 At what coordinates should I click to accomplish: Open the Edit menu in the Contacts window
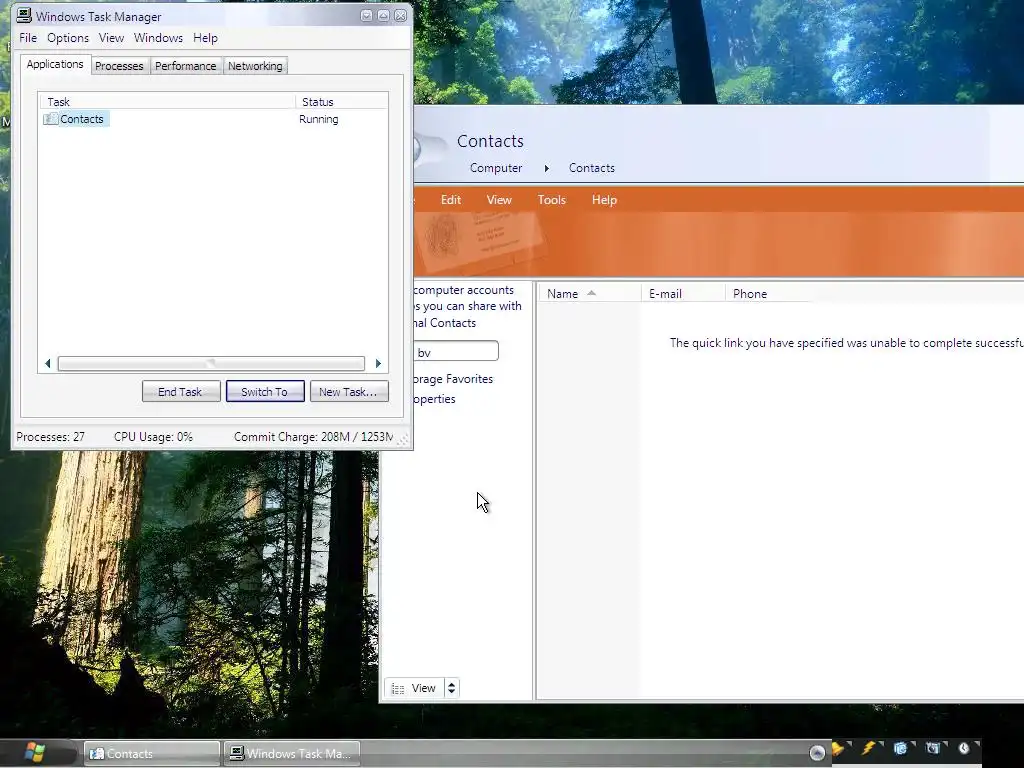coord(451,200)
